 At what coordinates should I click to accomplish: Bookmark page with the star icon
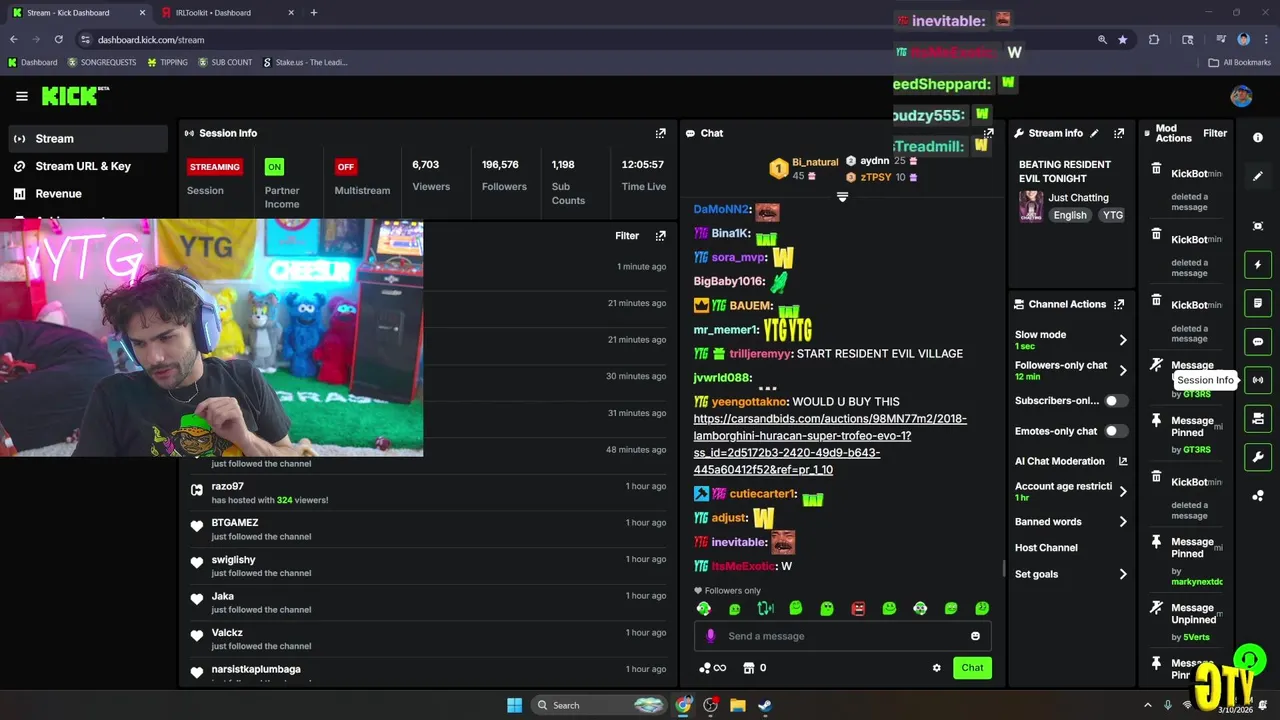(x=1123, y=40)
